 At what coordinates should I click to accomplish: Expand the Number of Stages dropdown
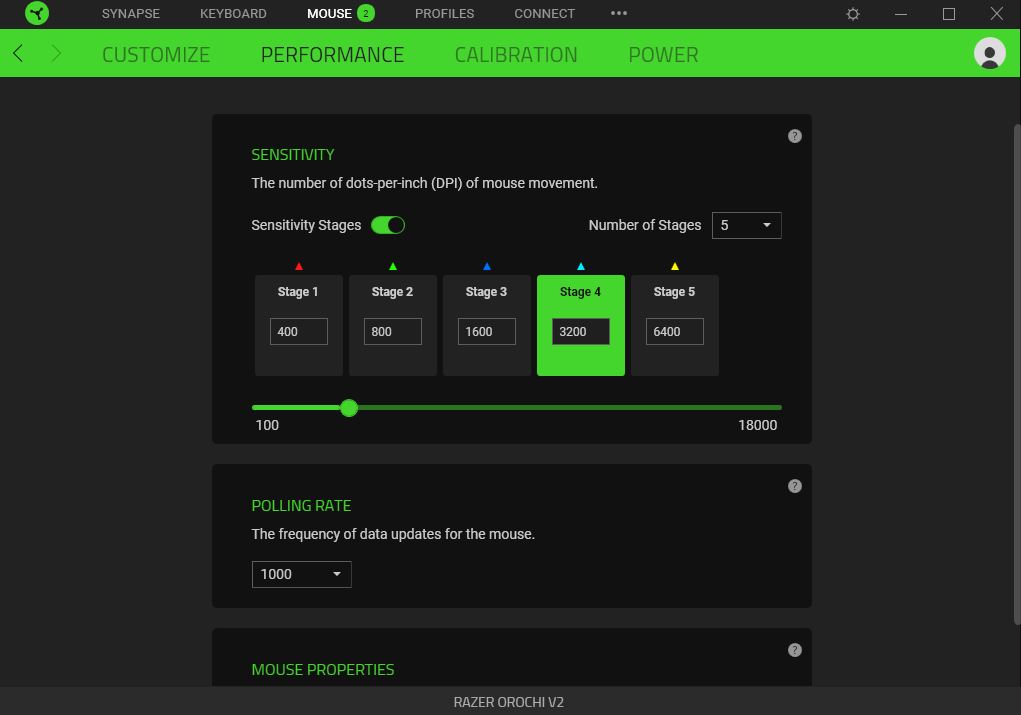click(746, 225)
